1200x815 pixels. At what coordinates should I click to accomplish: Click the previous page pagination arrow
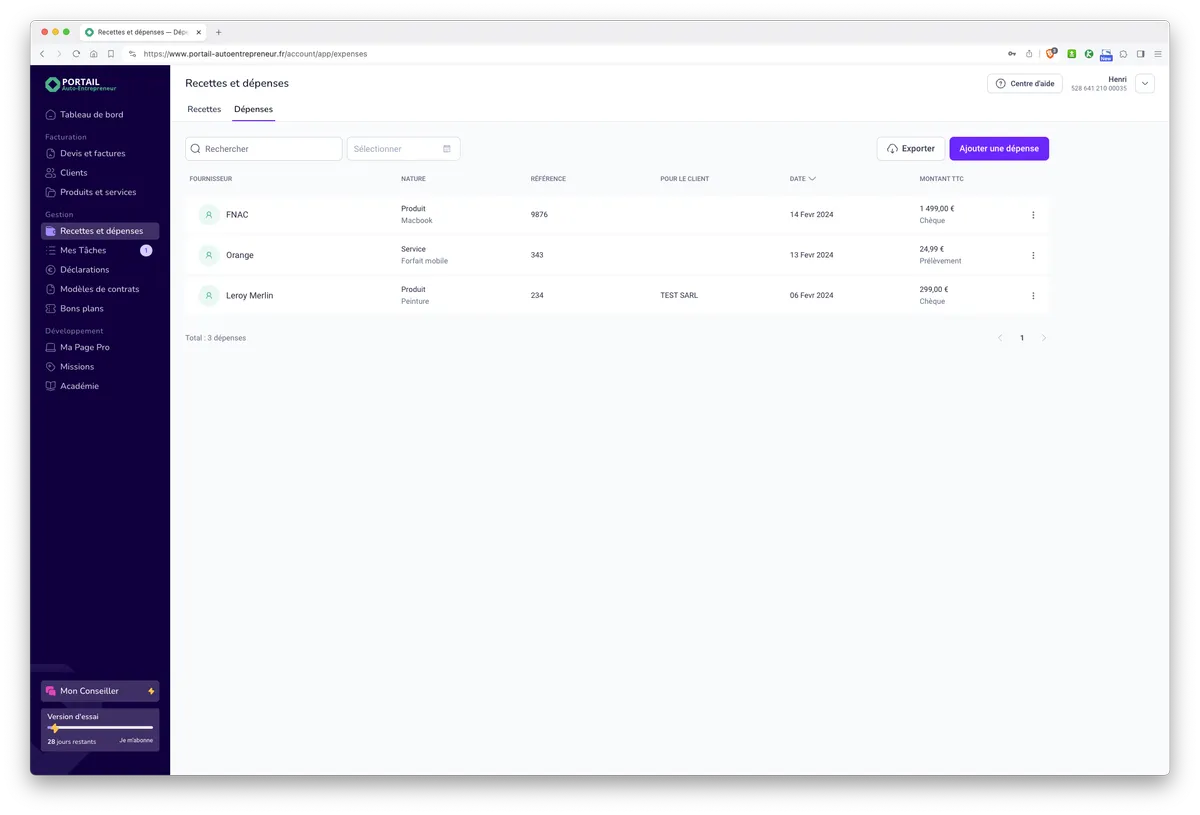click(1000, 338)
